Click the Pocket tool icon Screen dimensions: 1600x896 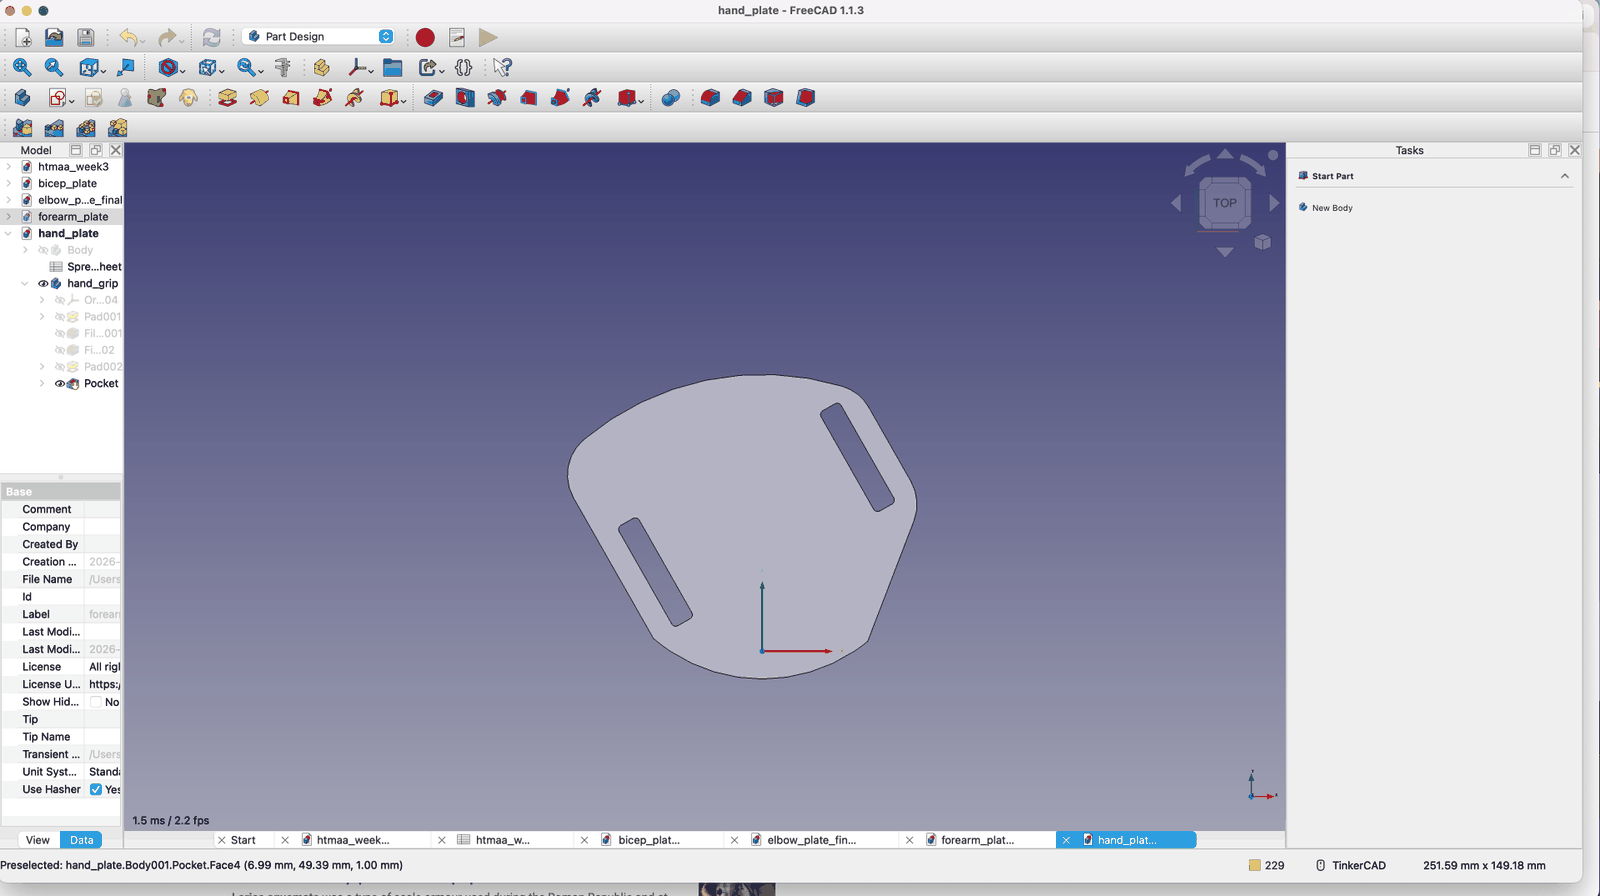pos(433,98)
